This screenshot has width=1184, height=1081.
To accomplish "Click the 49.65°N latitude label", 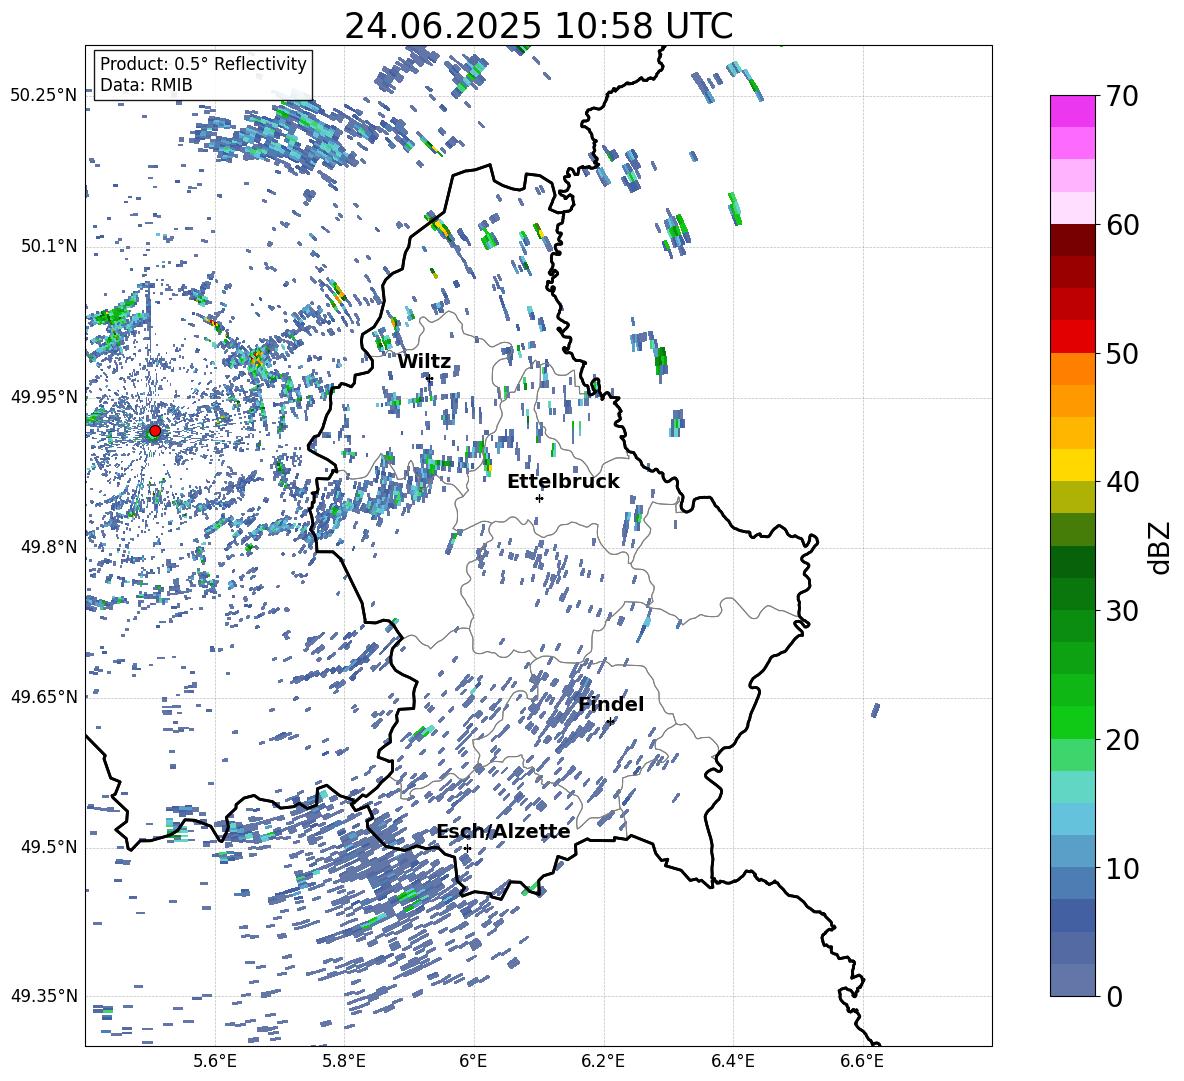I will coord(44,697).
